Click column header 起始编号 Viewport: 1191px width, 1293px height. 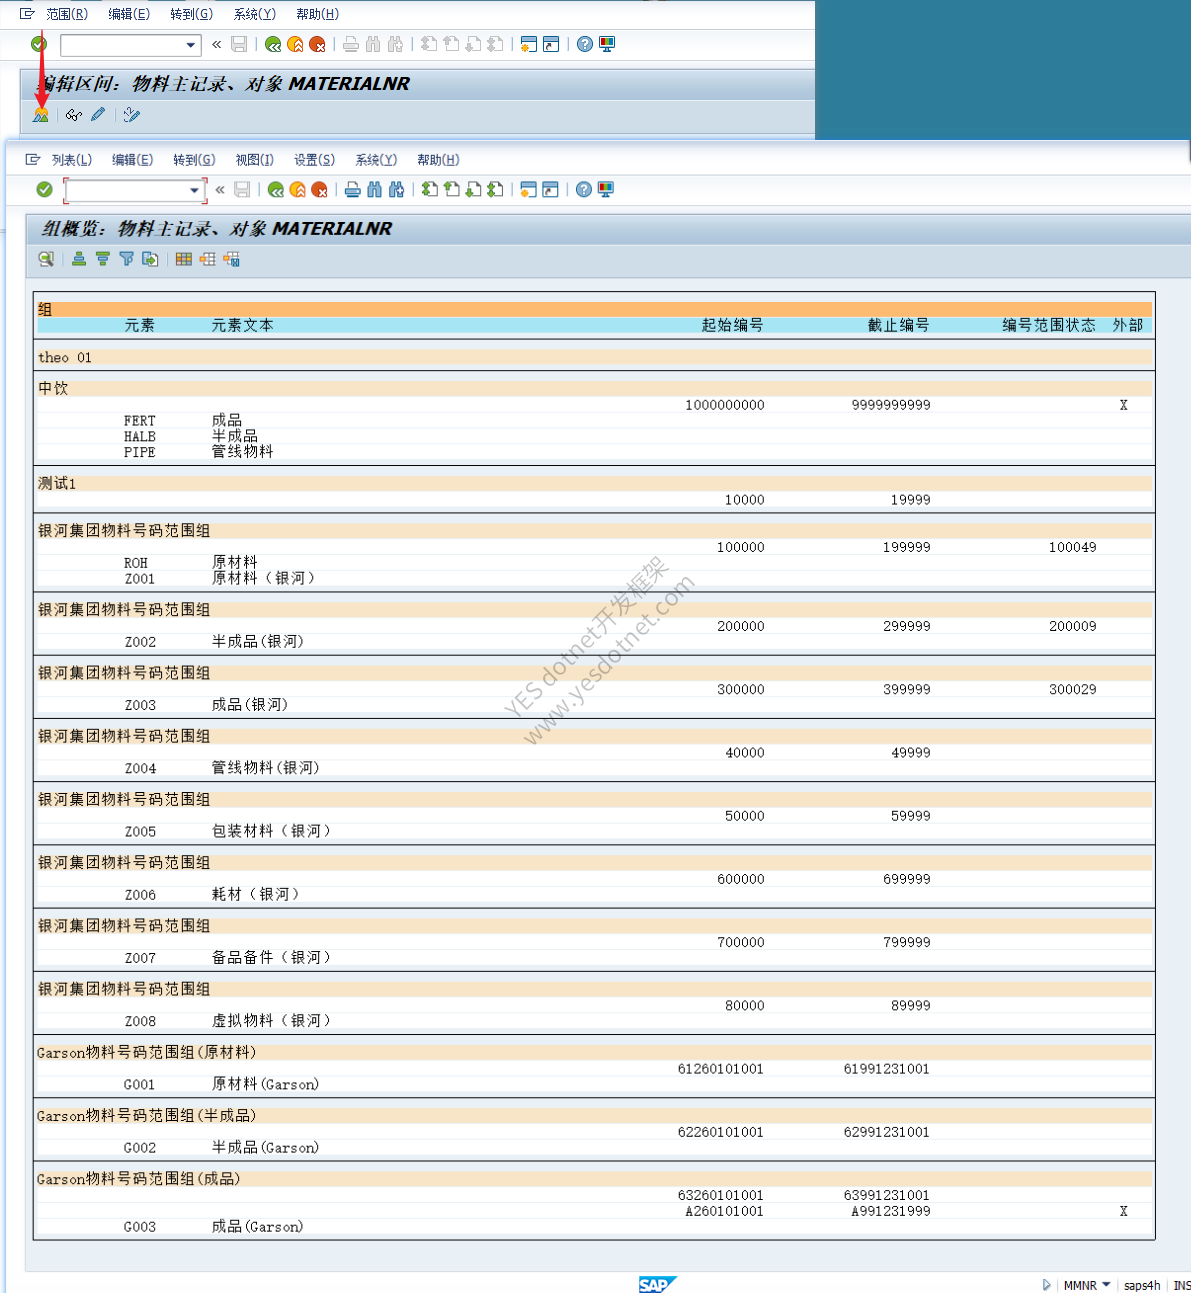732,325
